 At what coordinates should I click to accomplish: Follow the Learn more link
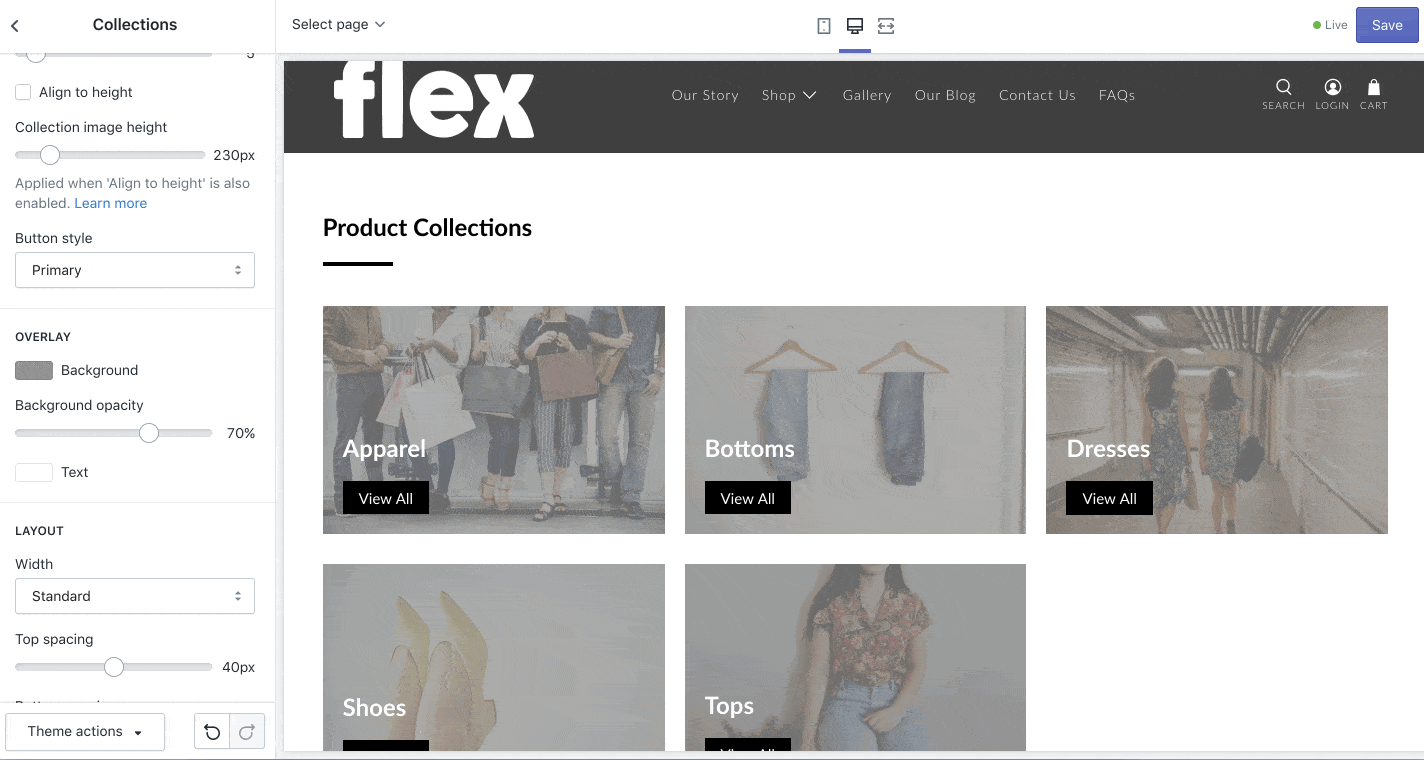click(110, 203)
